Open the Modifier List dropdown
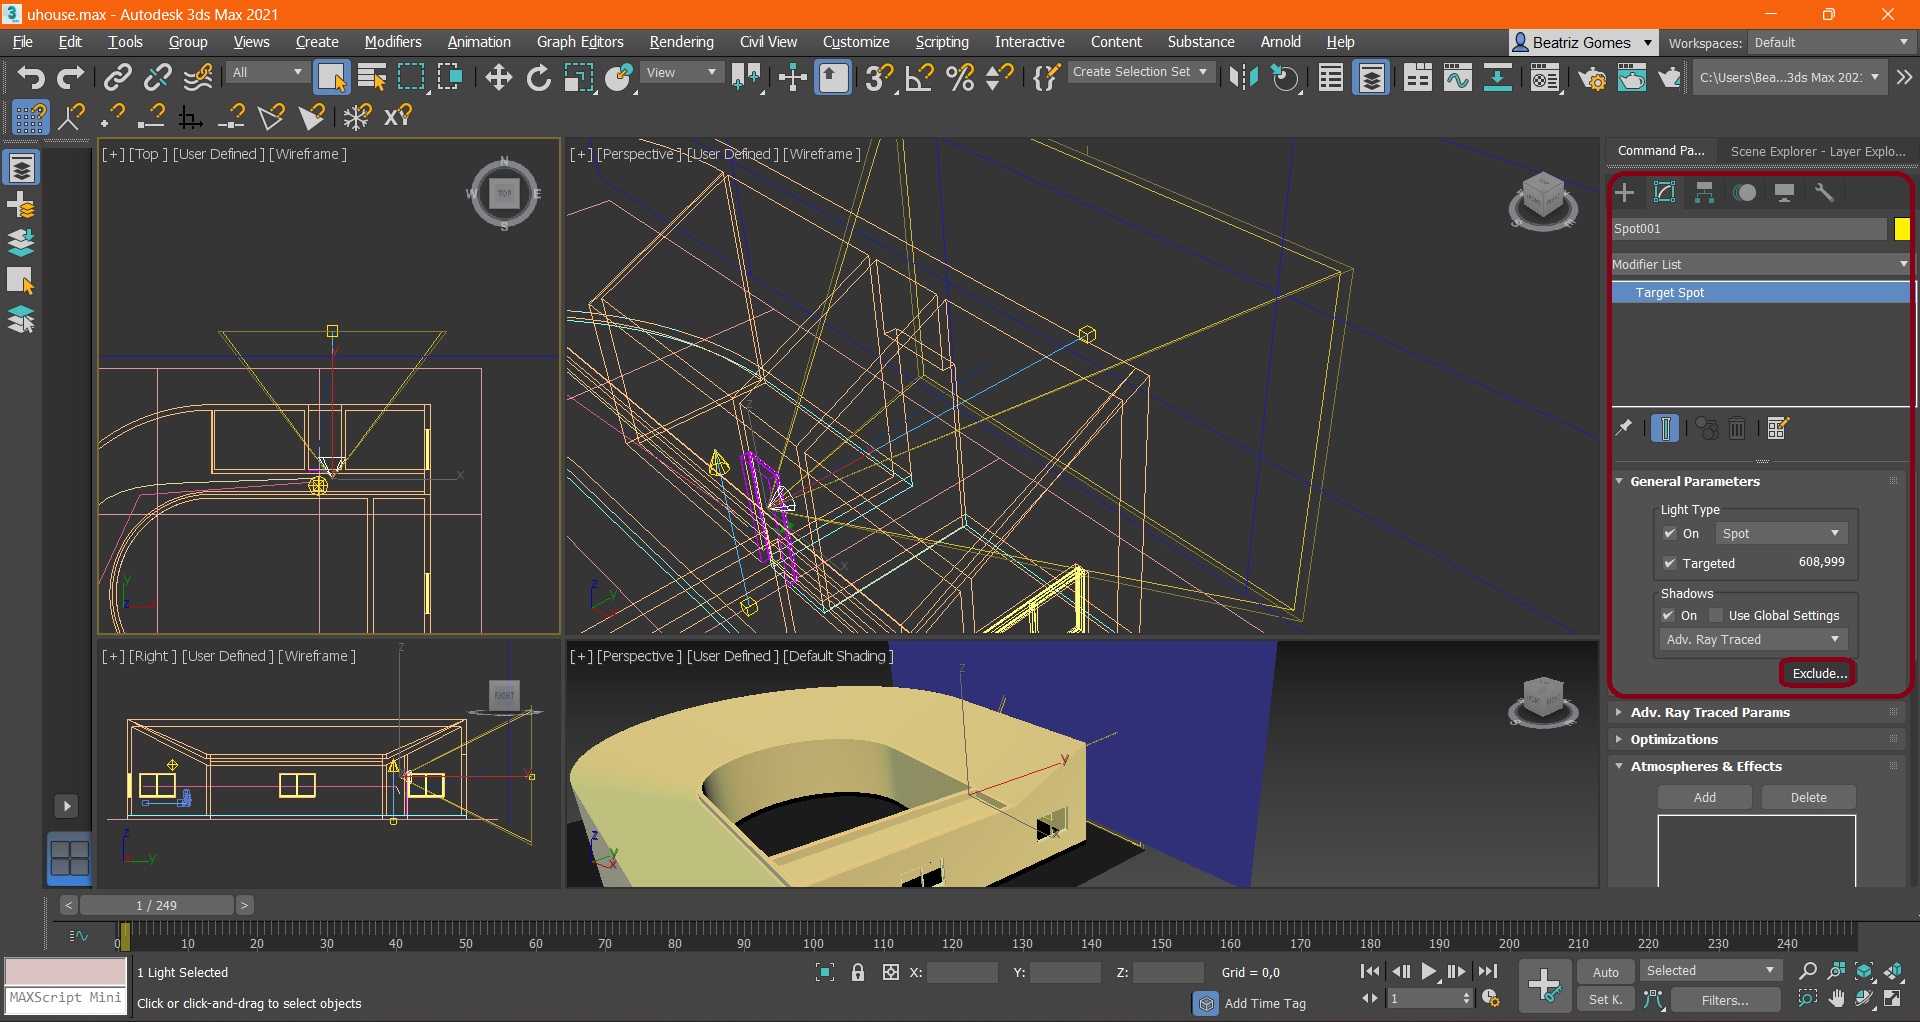Viewport: 1920px width, 1022px height. [1760, 264]
